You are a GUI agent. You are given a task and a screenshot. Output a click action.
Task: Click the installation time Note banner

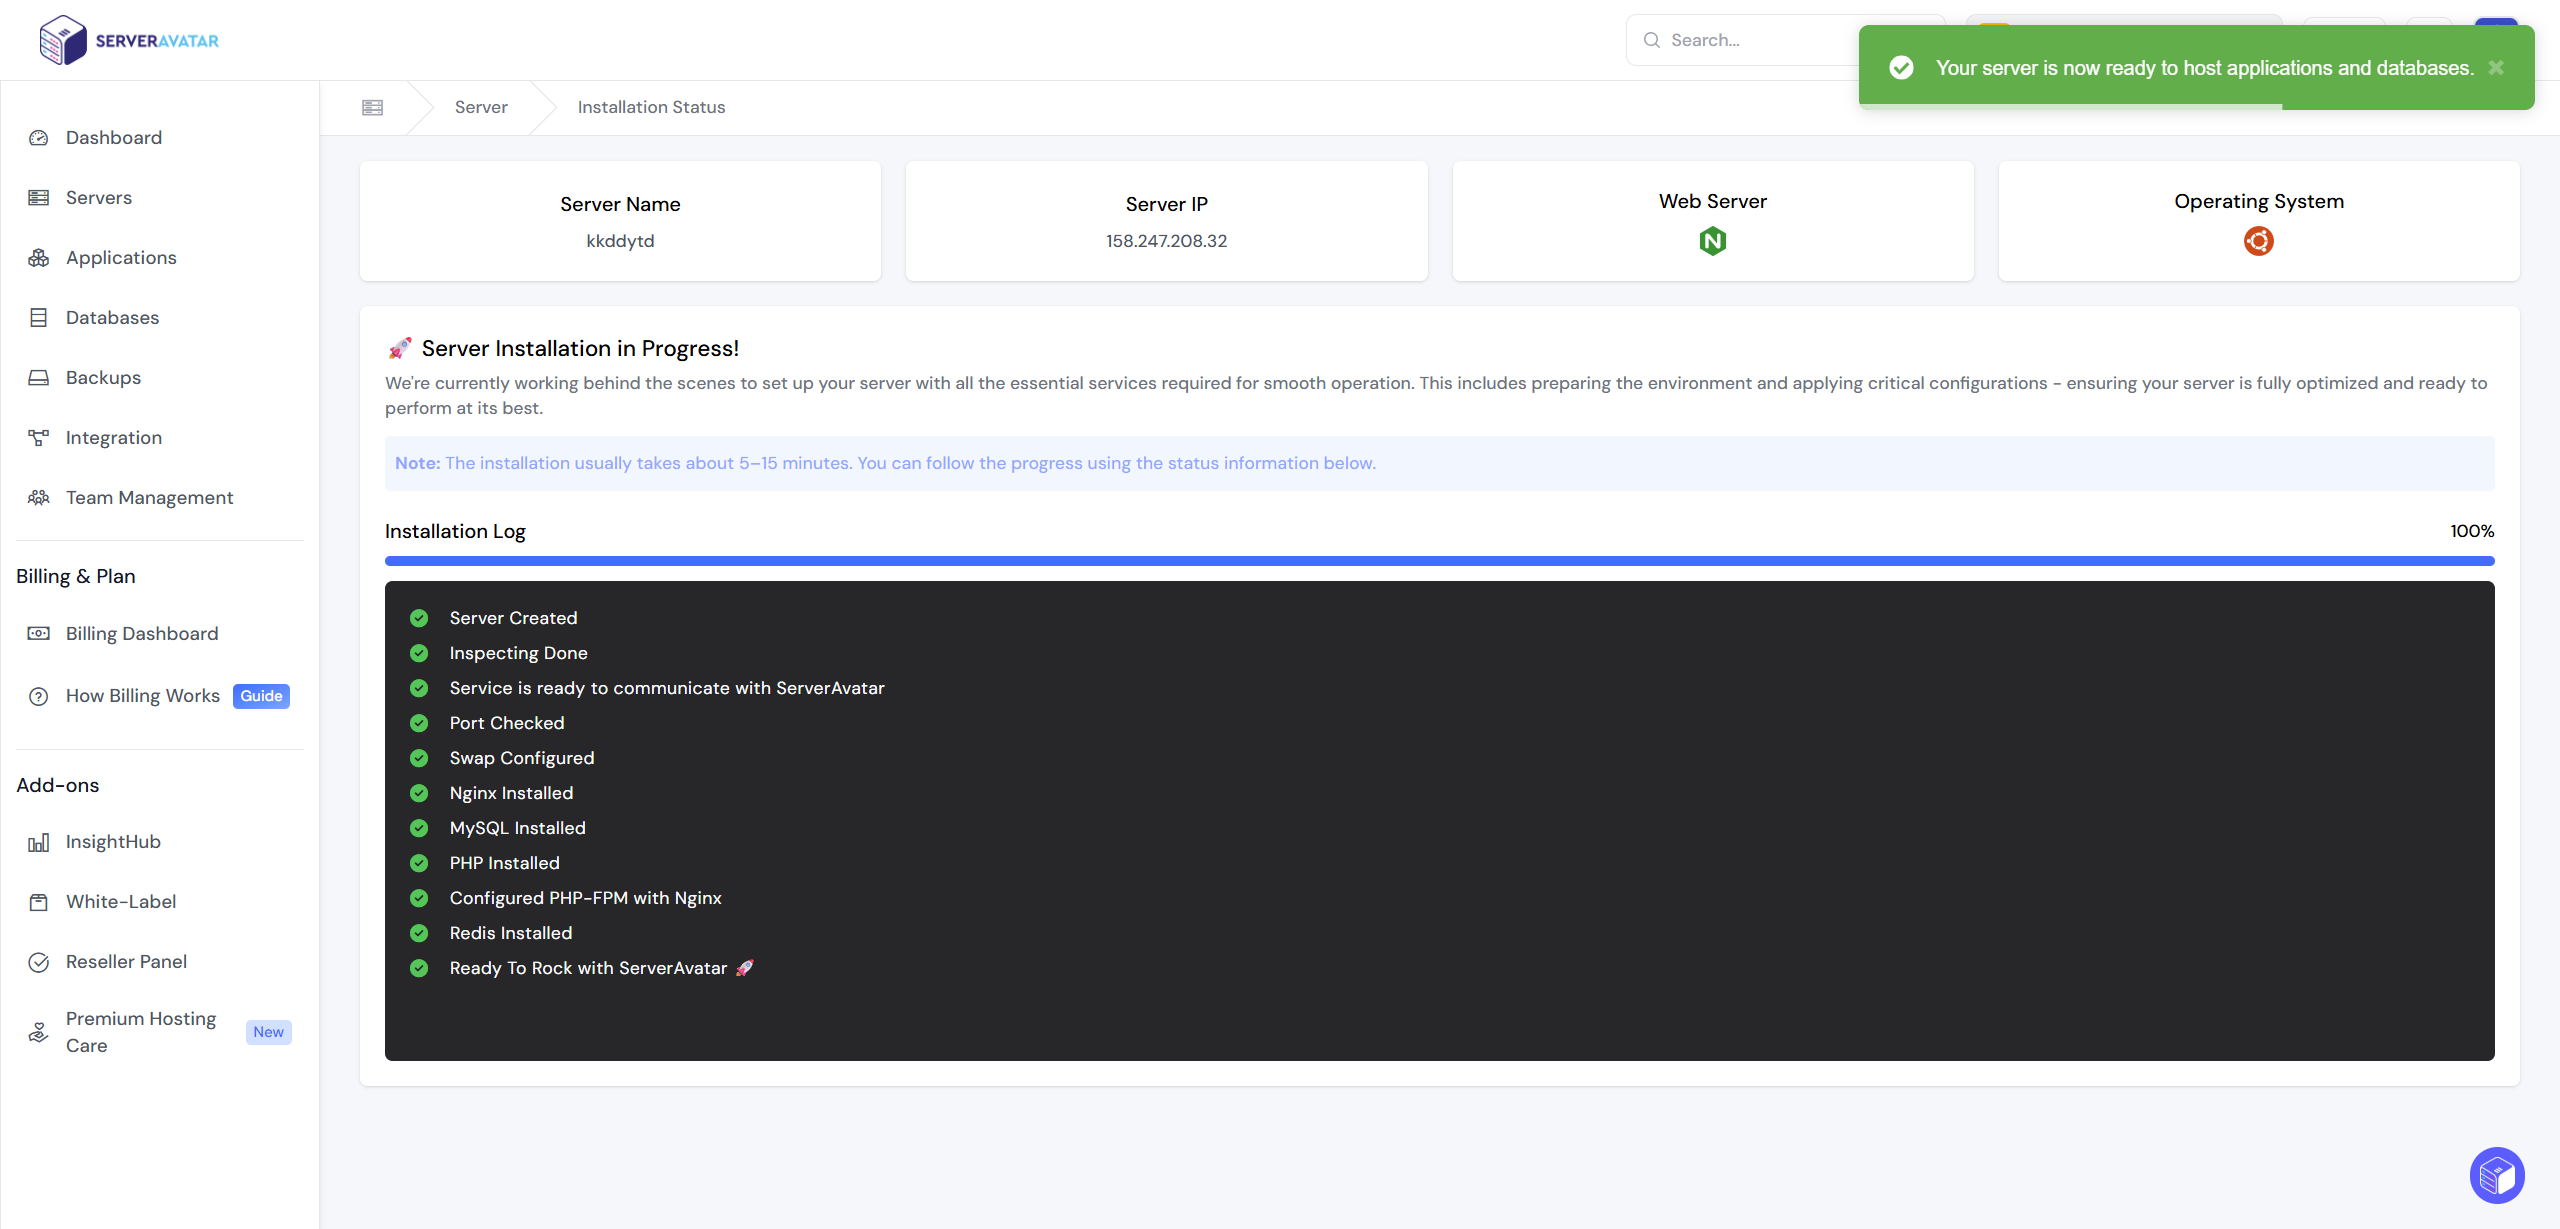(1440, 463)
